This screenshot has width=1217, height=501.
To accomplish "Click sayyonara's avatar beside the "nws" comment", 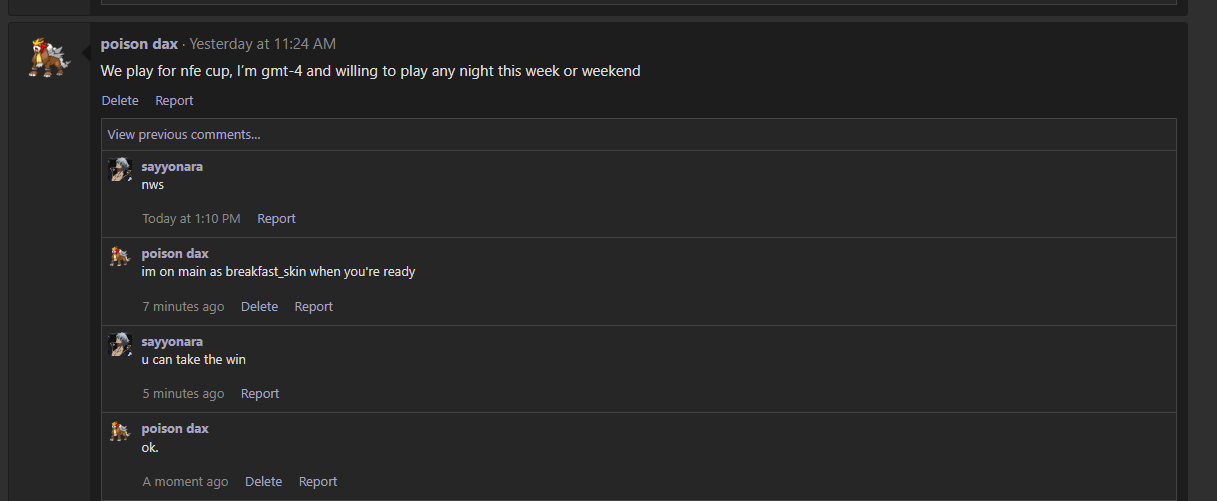I will coord(120,170).
